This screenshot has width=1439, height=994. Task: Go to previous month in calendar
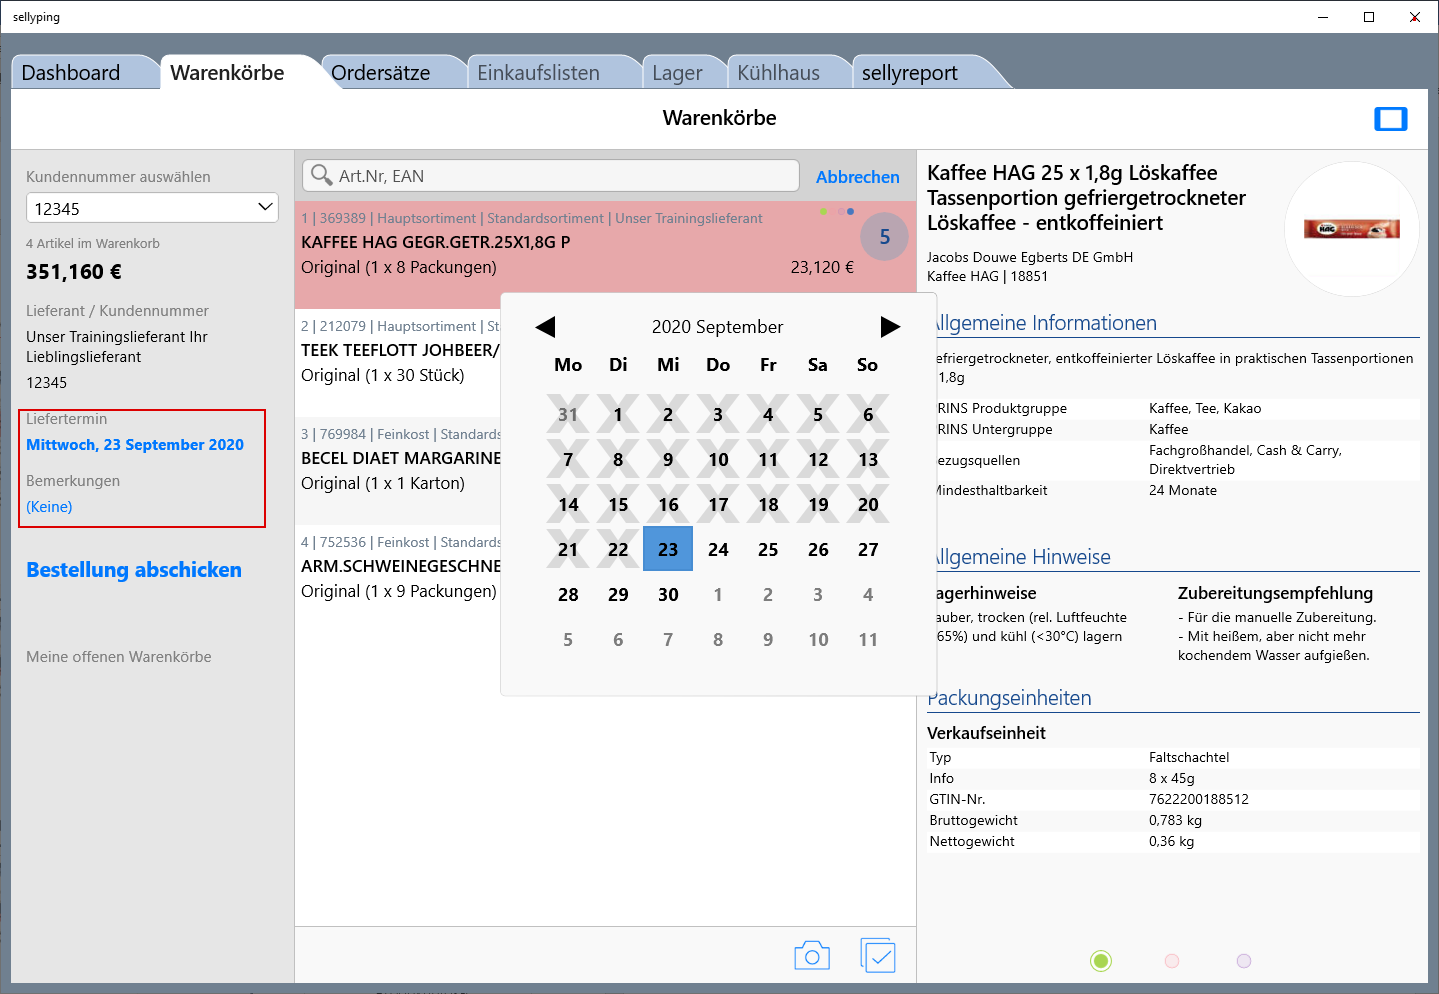coord(545,327)
